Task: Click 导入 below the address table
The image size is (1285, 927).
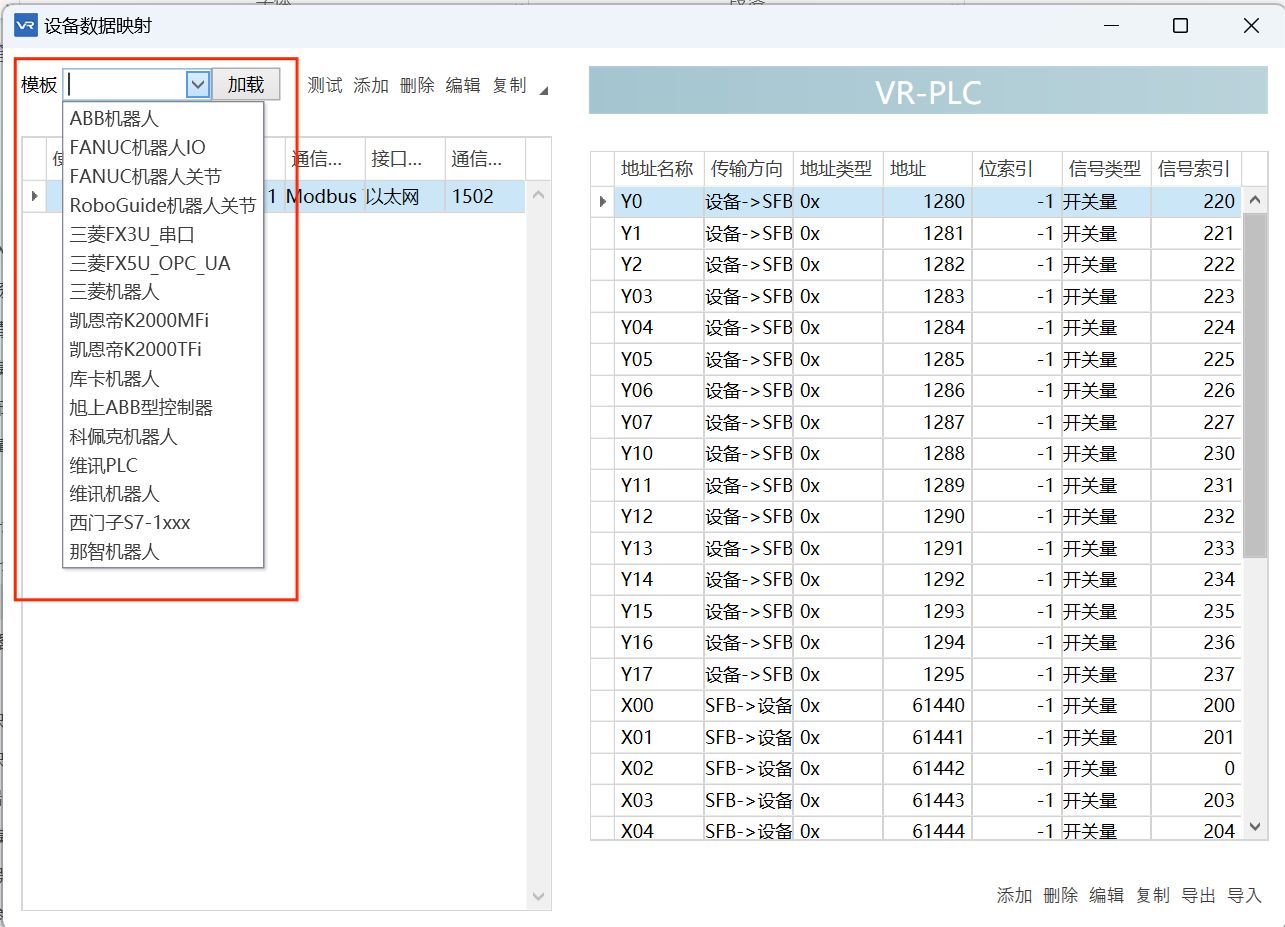Action: (1244, 896)
